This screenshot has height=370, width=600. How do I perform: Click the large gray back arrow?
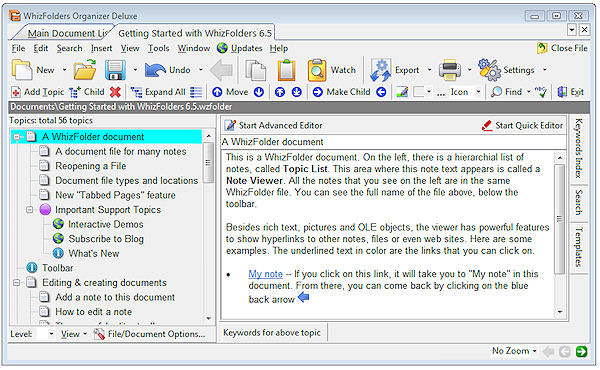222,70
